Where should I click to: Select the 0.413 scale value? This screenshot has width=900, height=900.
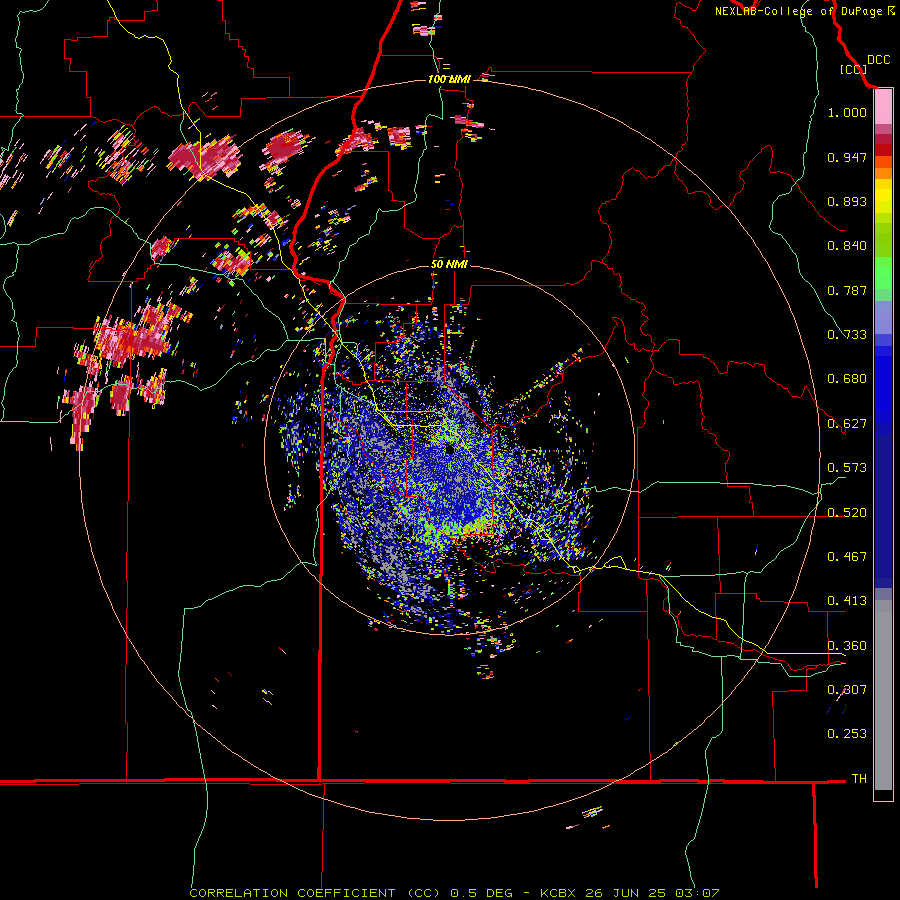point(847,601)
